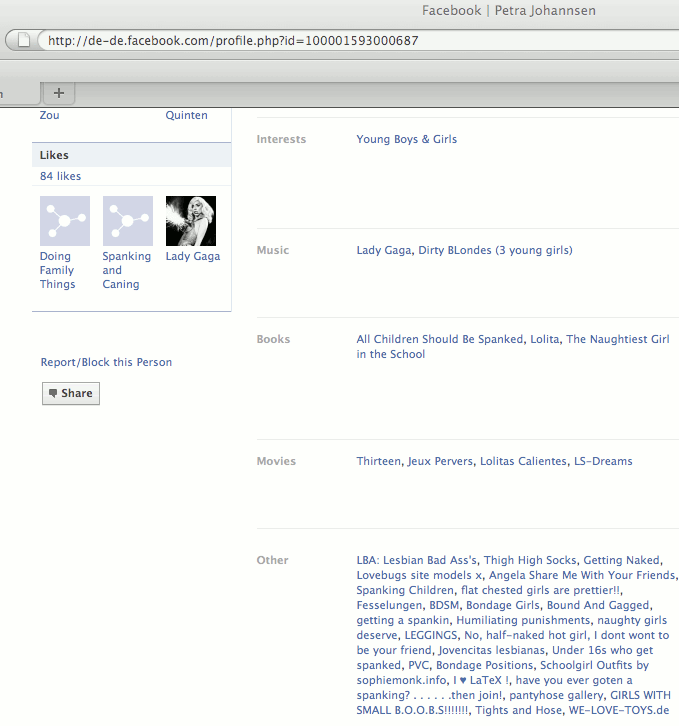This screenshot has height=726, width=679.
Task: Open the Report/Block this Person link
Action: pyautogui.click(x=106, y=362)
